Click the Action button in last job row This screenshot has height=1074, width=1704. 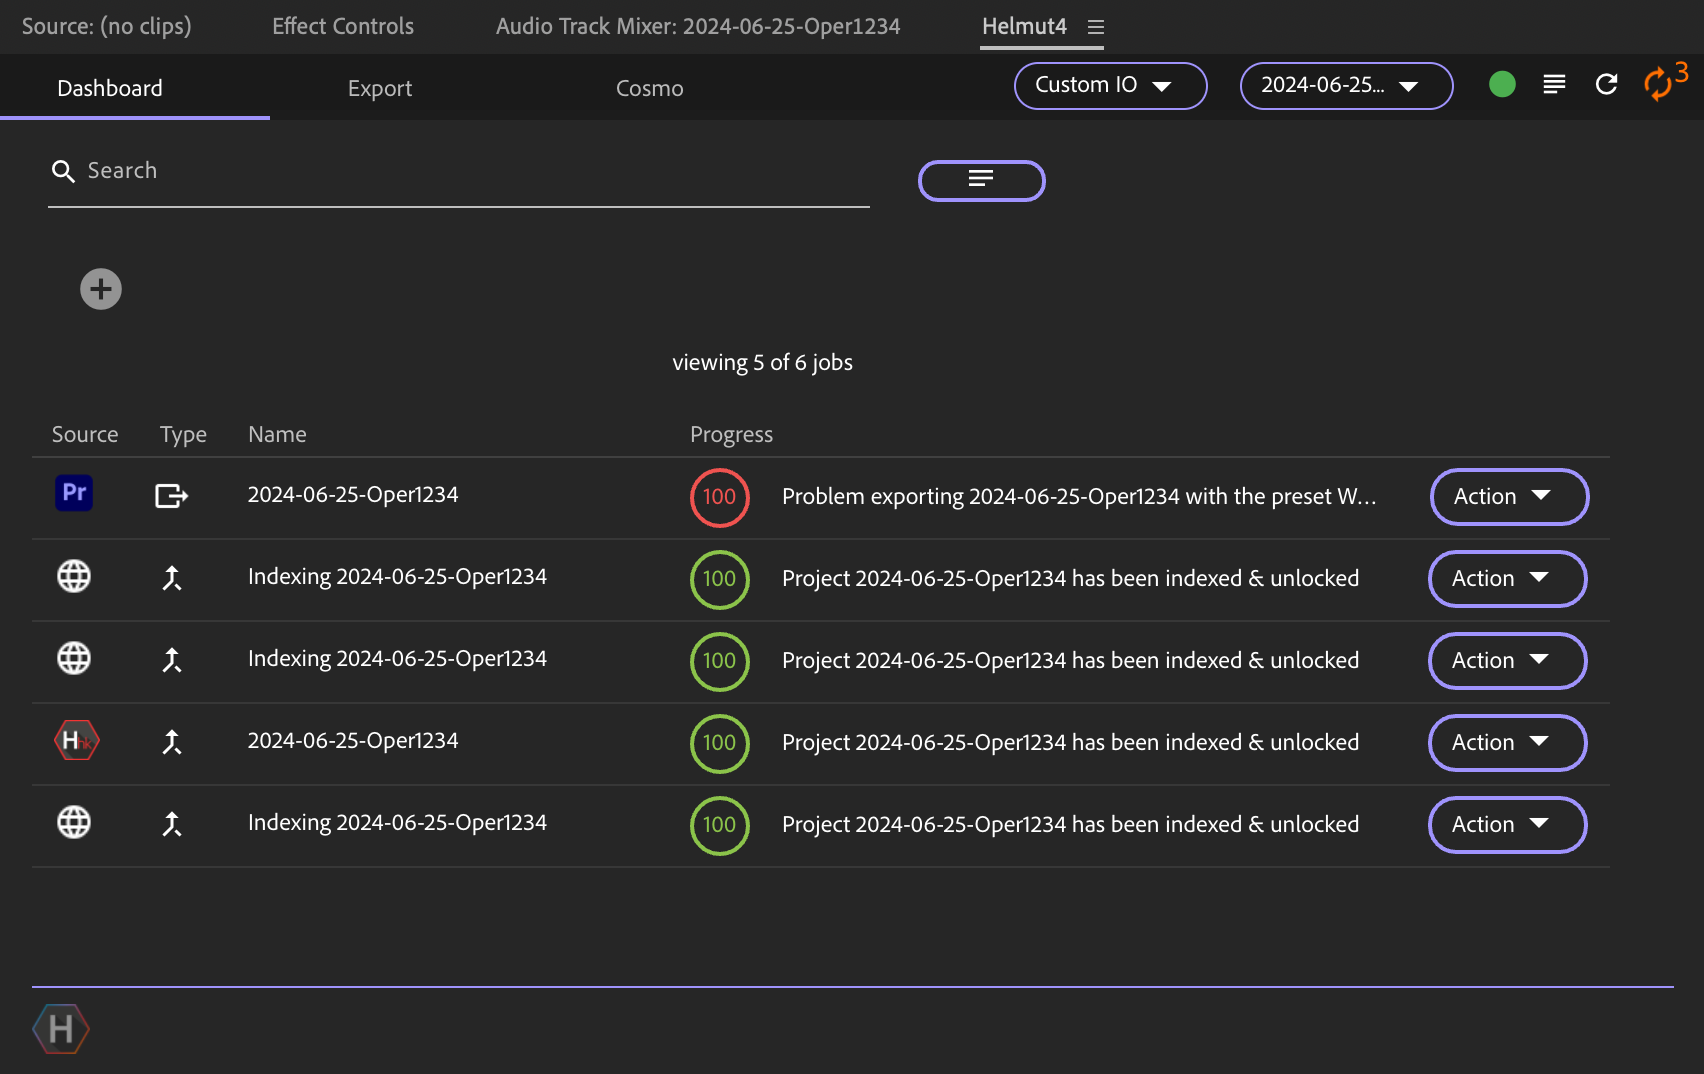coord(1507,825)
